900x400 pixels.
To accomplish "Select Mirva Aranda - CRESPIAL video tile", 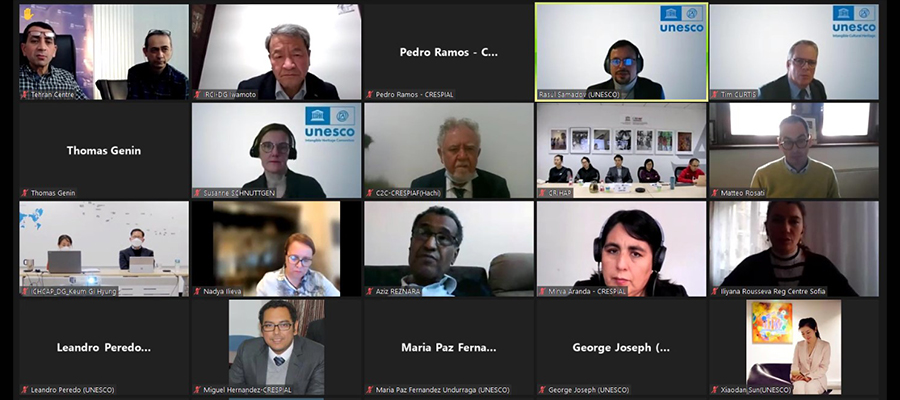I will click(621, 249).
